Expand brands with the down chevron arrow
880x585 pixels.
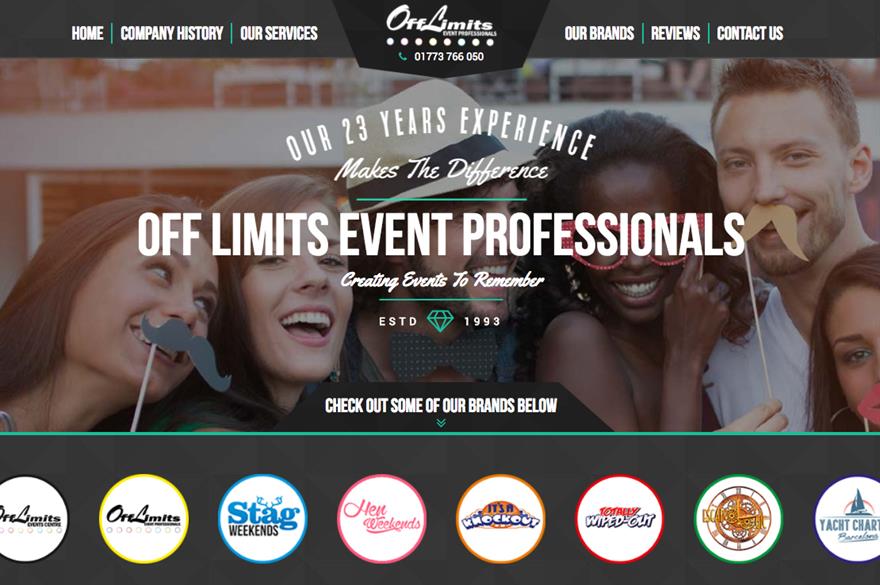click(x=441, y=423)
